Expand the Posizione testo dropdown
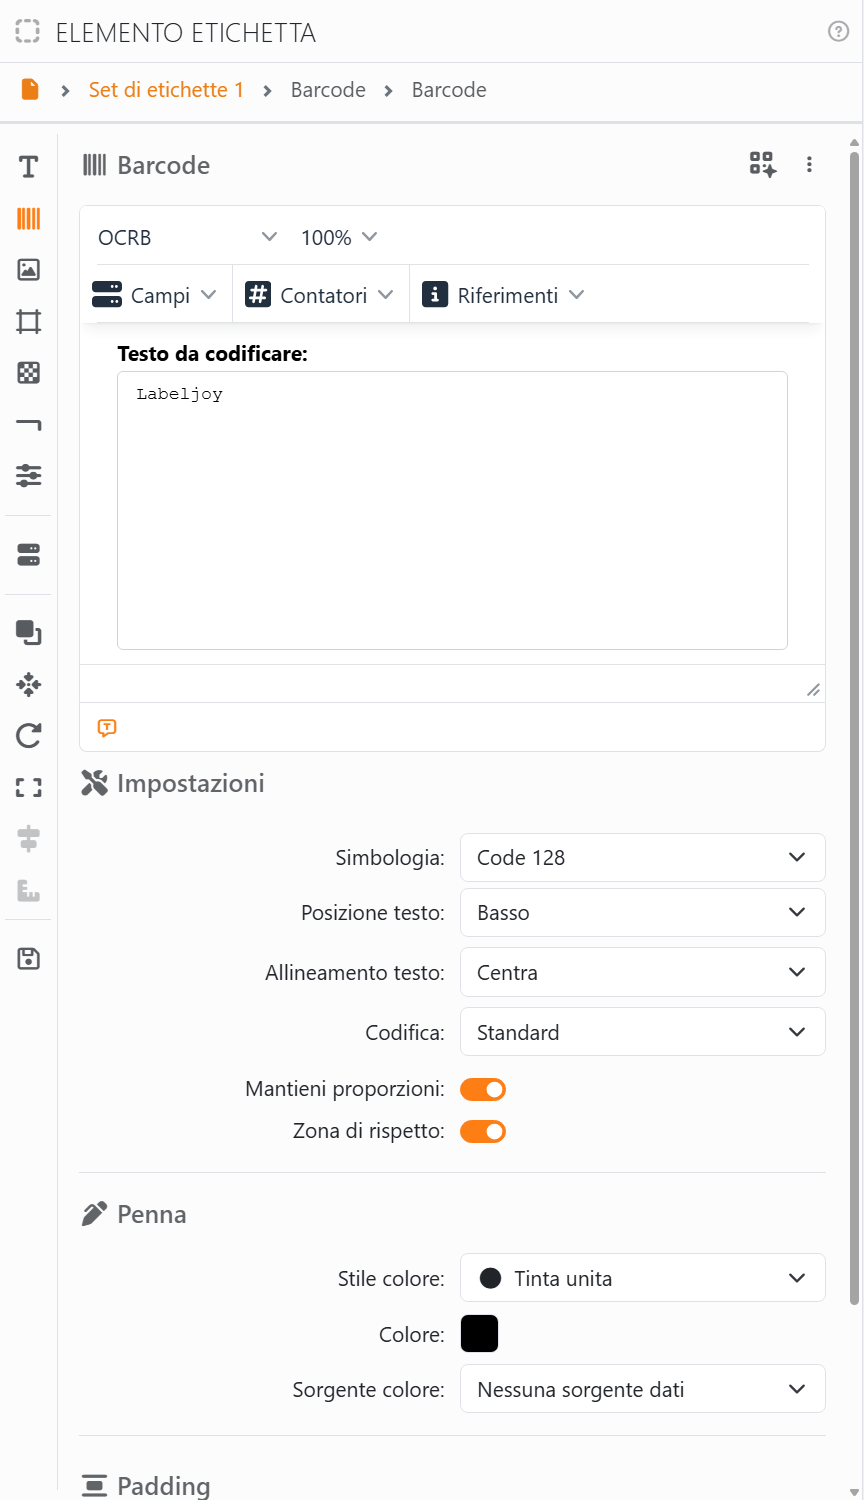This screenshot has height=1500, width=864. [x=643, y=912]
